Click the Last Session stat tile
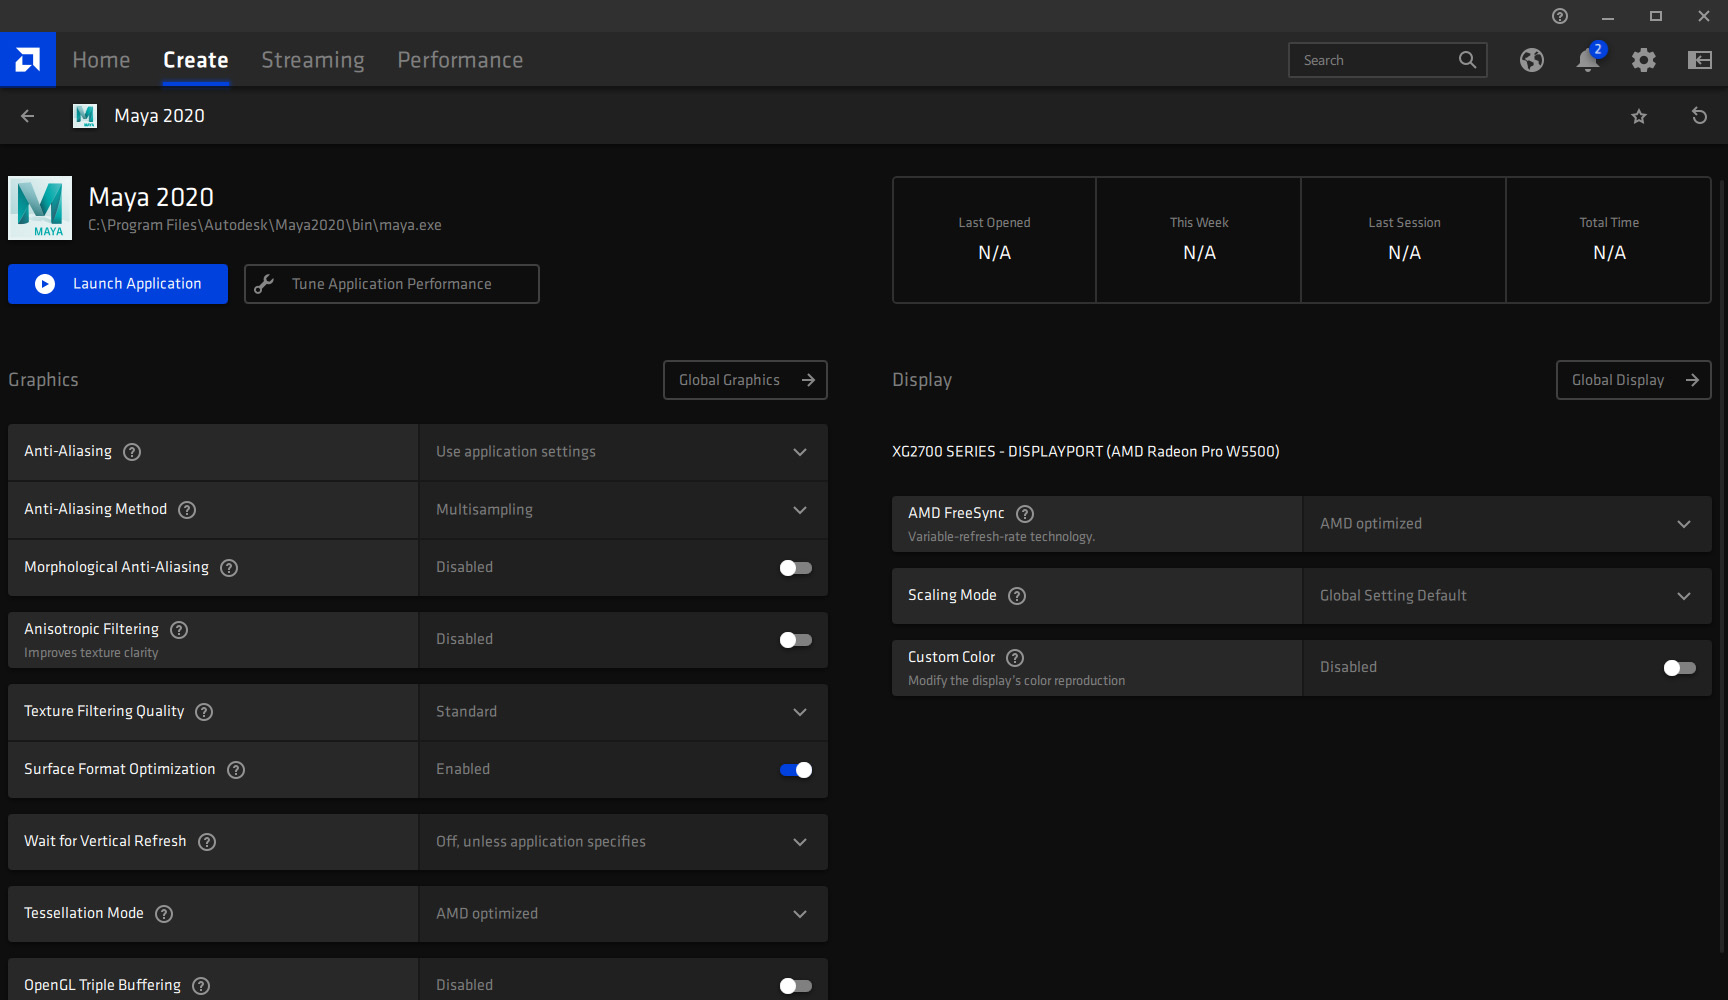 point(1404,240)
